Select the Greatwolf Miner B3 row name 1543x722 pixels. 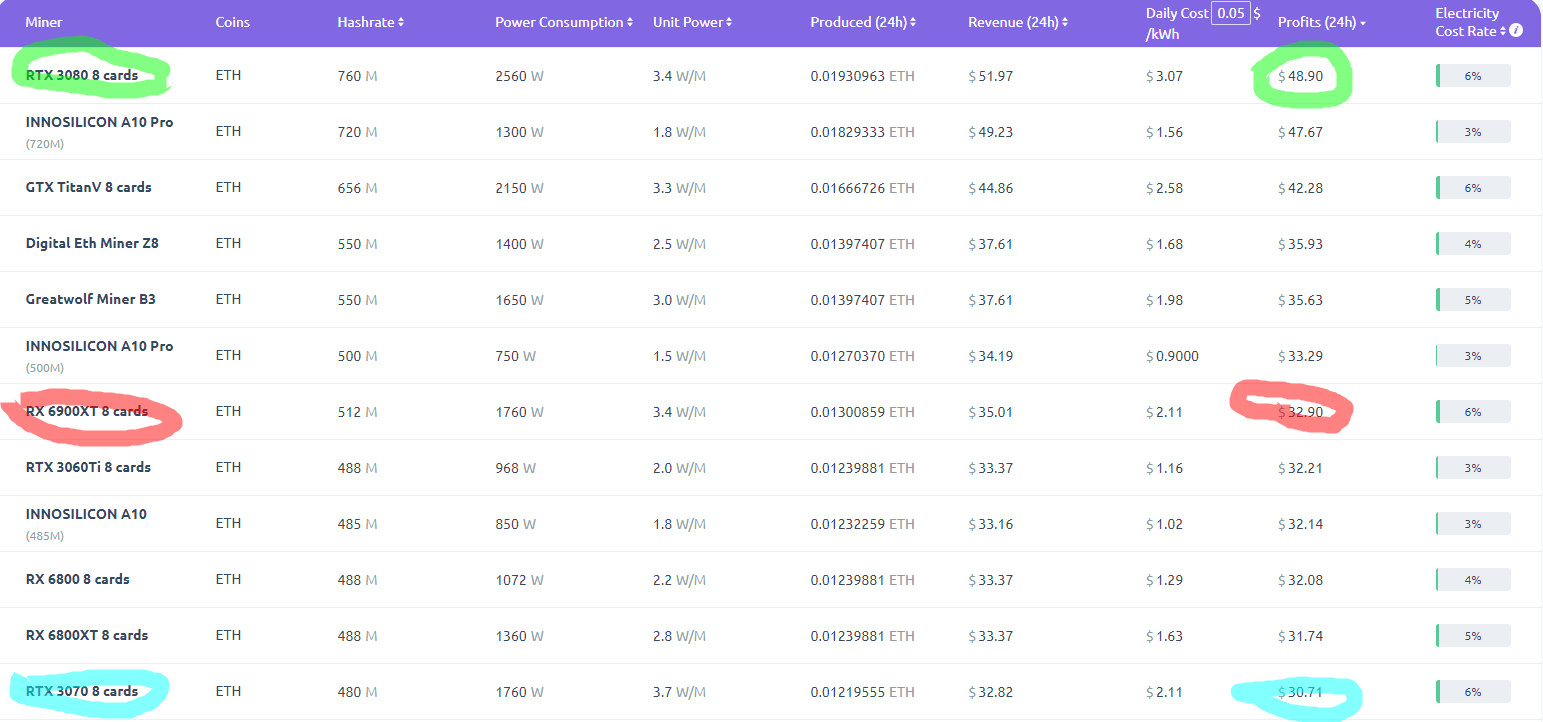point(91,299)
